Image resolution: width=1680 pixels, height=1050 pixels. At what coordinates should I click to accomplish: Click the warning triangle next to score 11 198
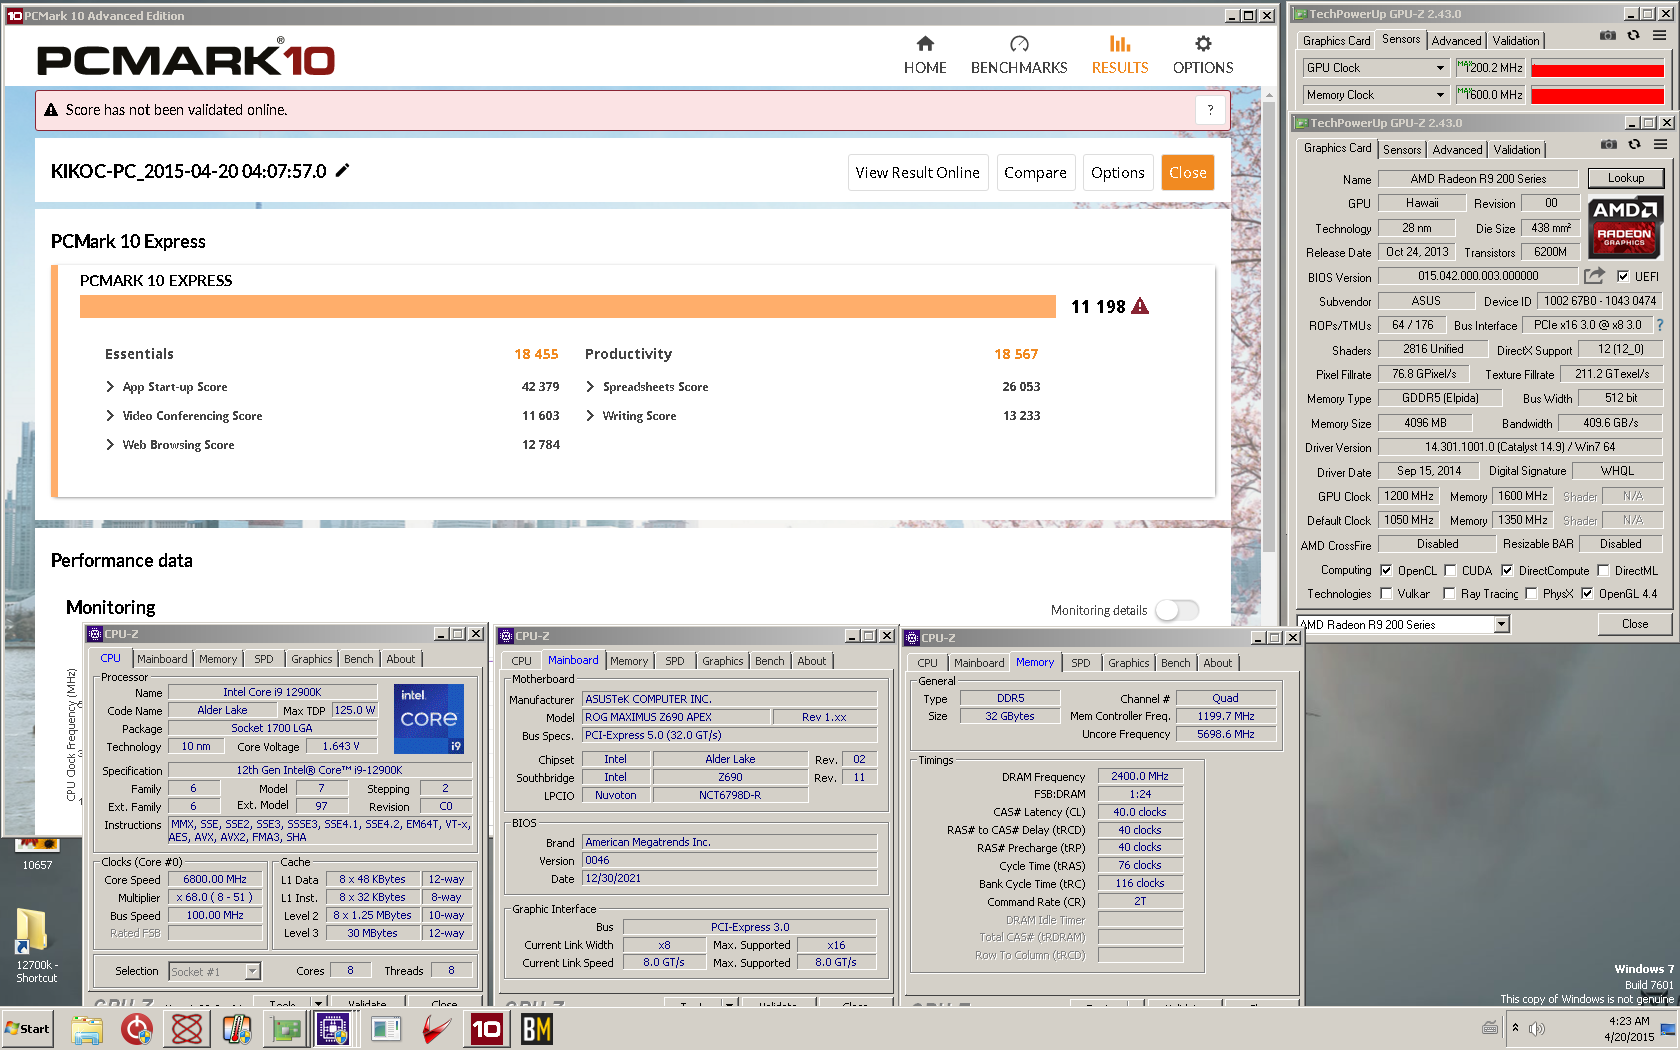pyautogui.click(x=1140, y=306)
